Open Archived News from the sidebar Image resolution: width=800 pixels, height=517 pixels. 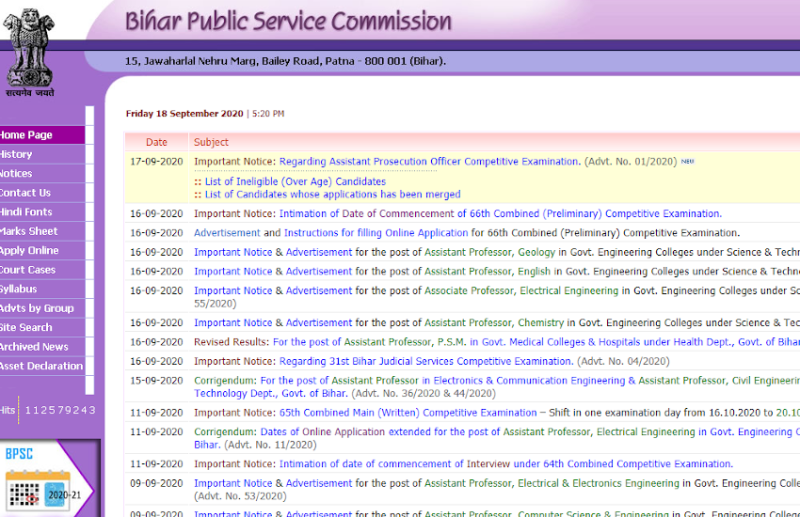[x=35, y=347]
